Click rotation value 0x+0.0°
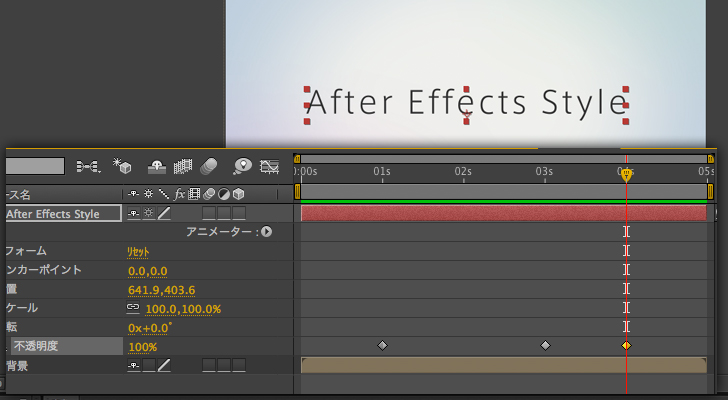The width and height of the screenshot is (728, 400). pos(150,328)
